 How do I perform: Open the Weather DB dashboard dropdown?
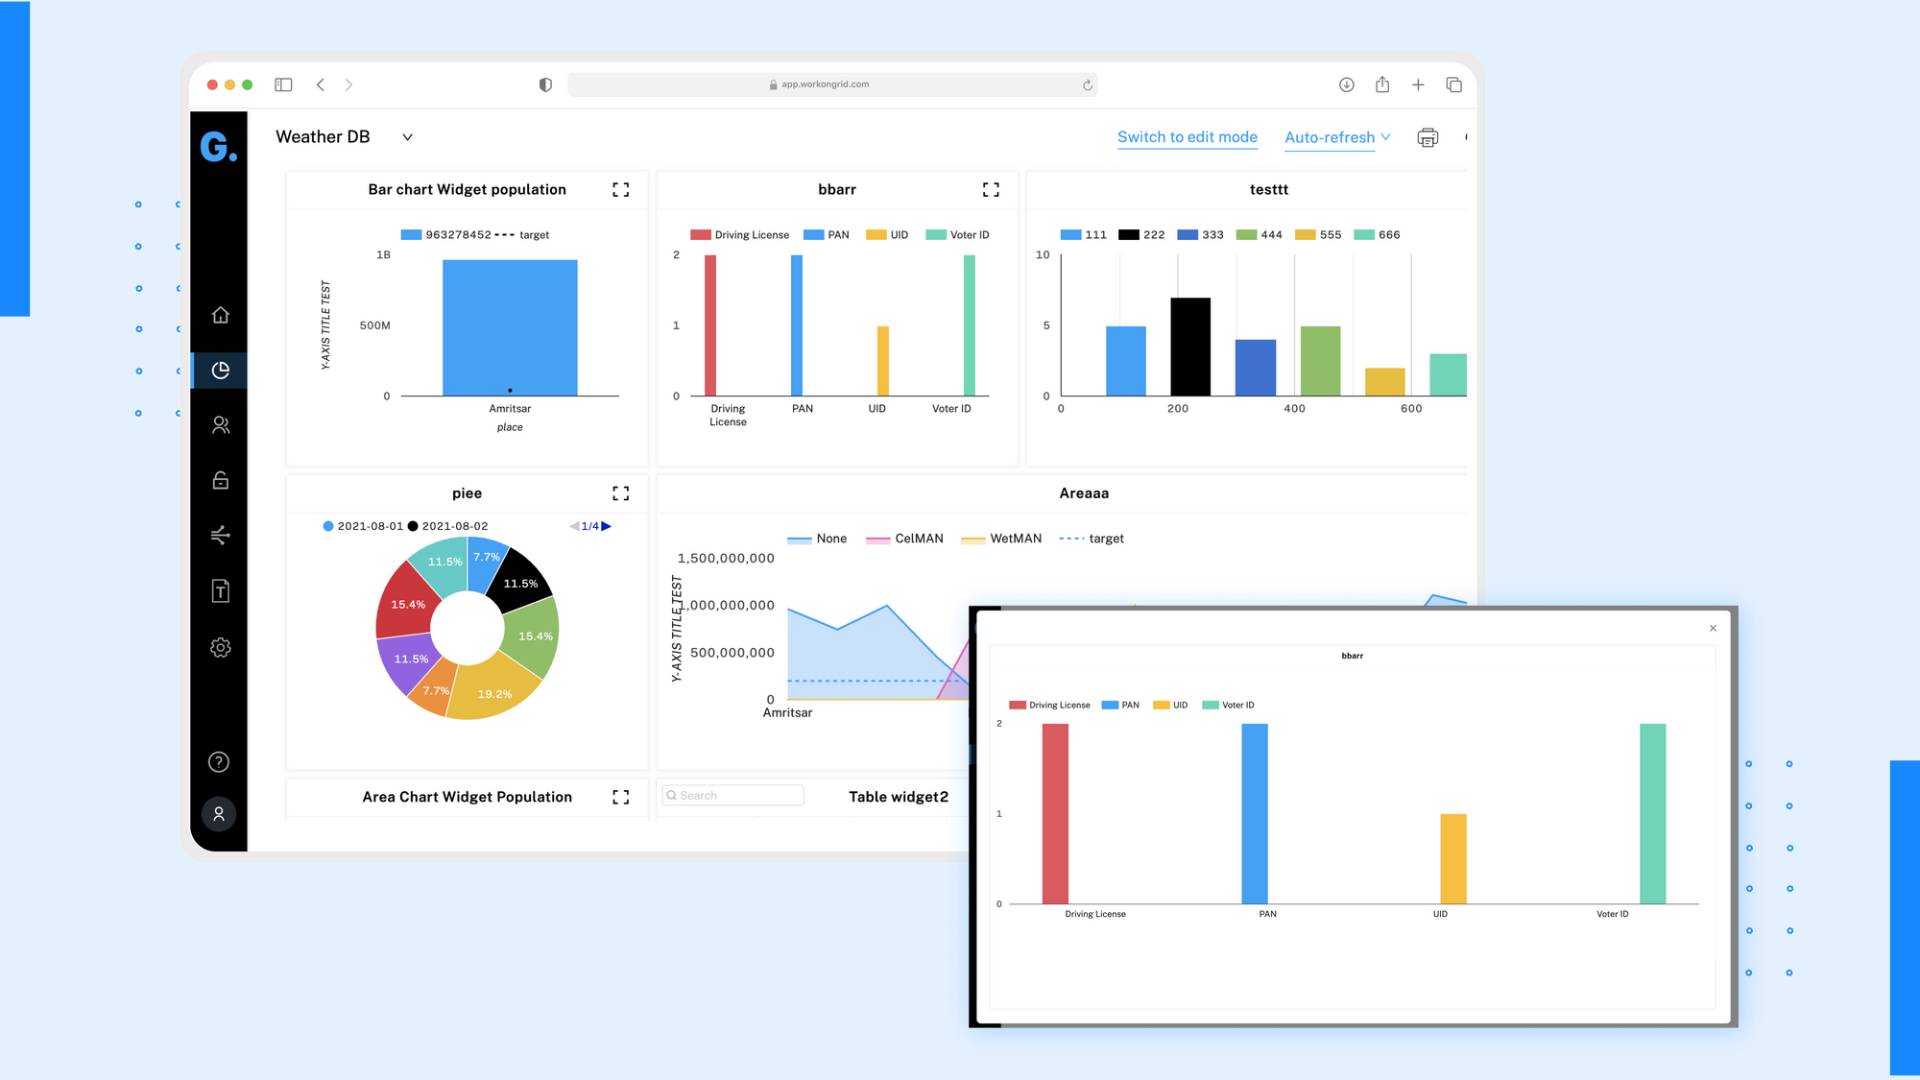[407, 137]
